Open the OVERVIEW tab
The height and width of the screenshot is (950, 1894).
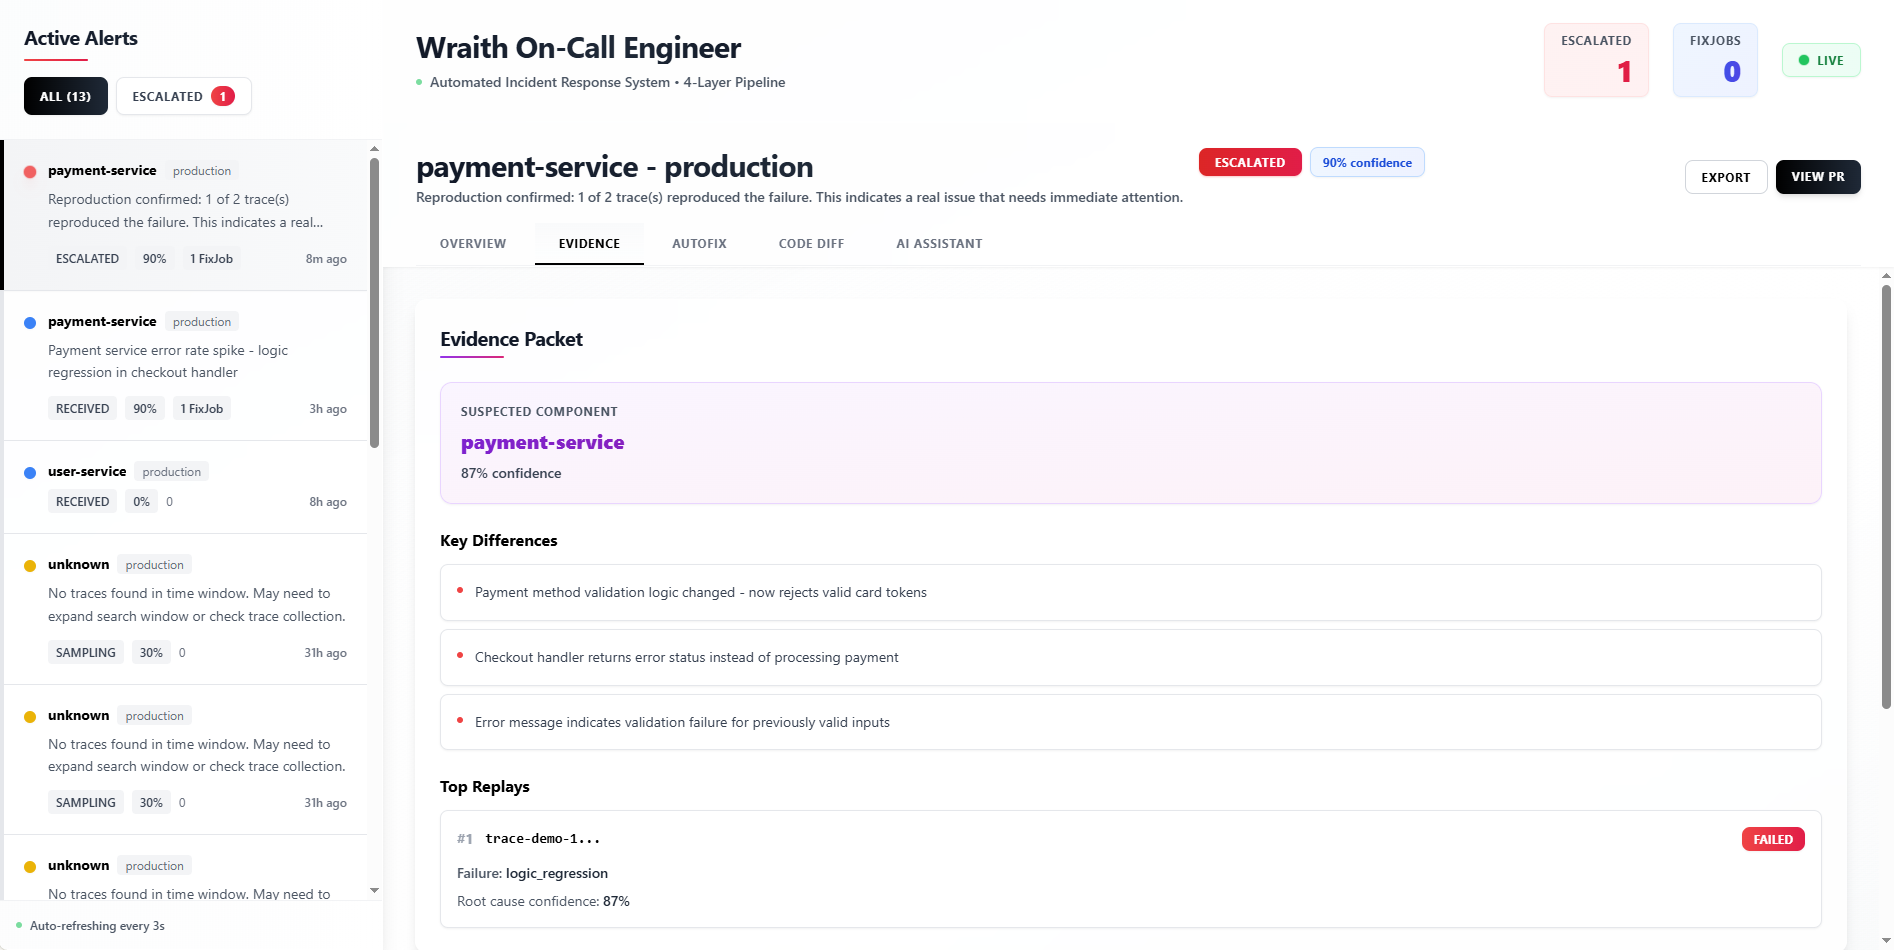[x=473, y=244]
